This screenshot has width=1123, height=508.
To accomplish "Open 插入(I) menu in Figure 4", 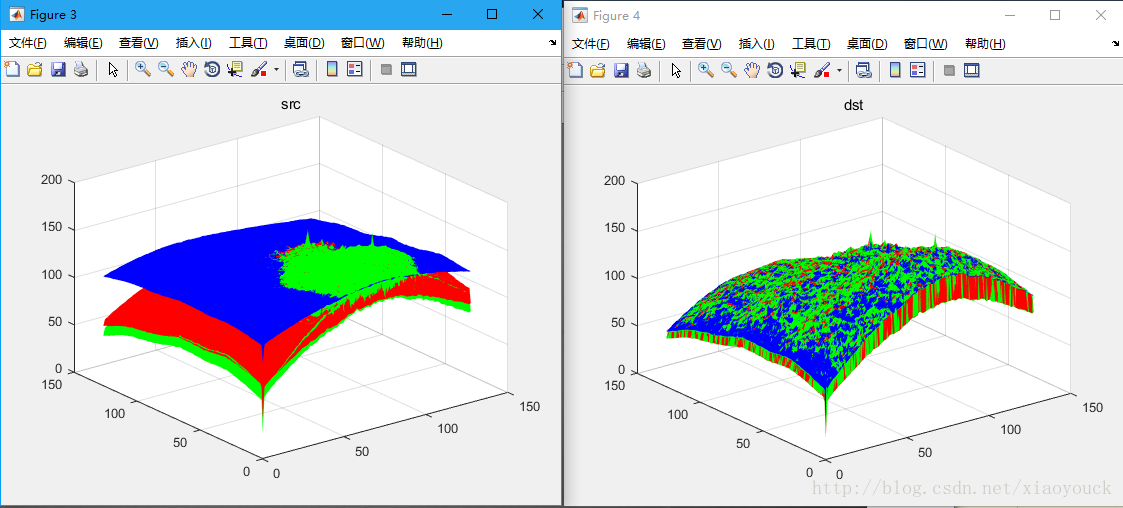I will pos(756,44).
